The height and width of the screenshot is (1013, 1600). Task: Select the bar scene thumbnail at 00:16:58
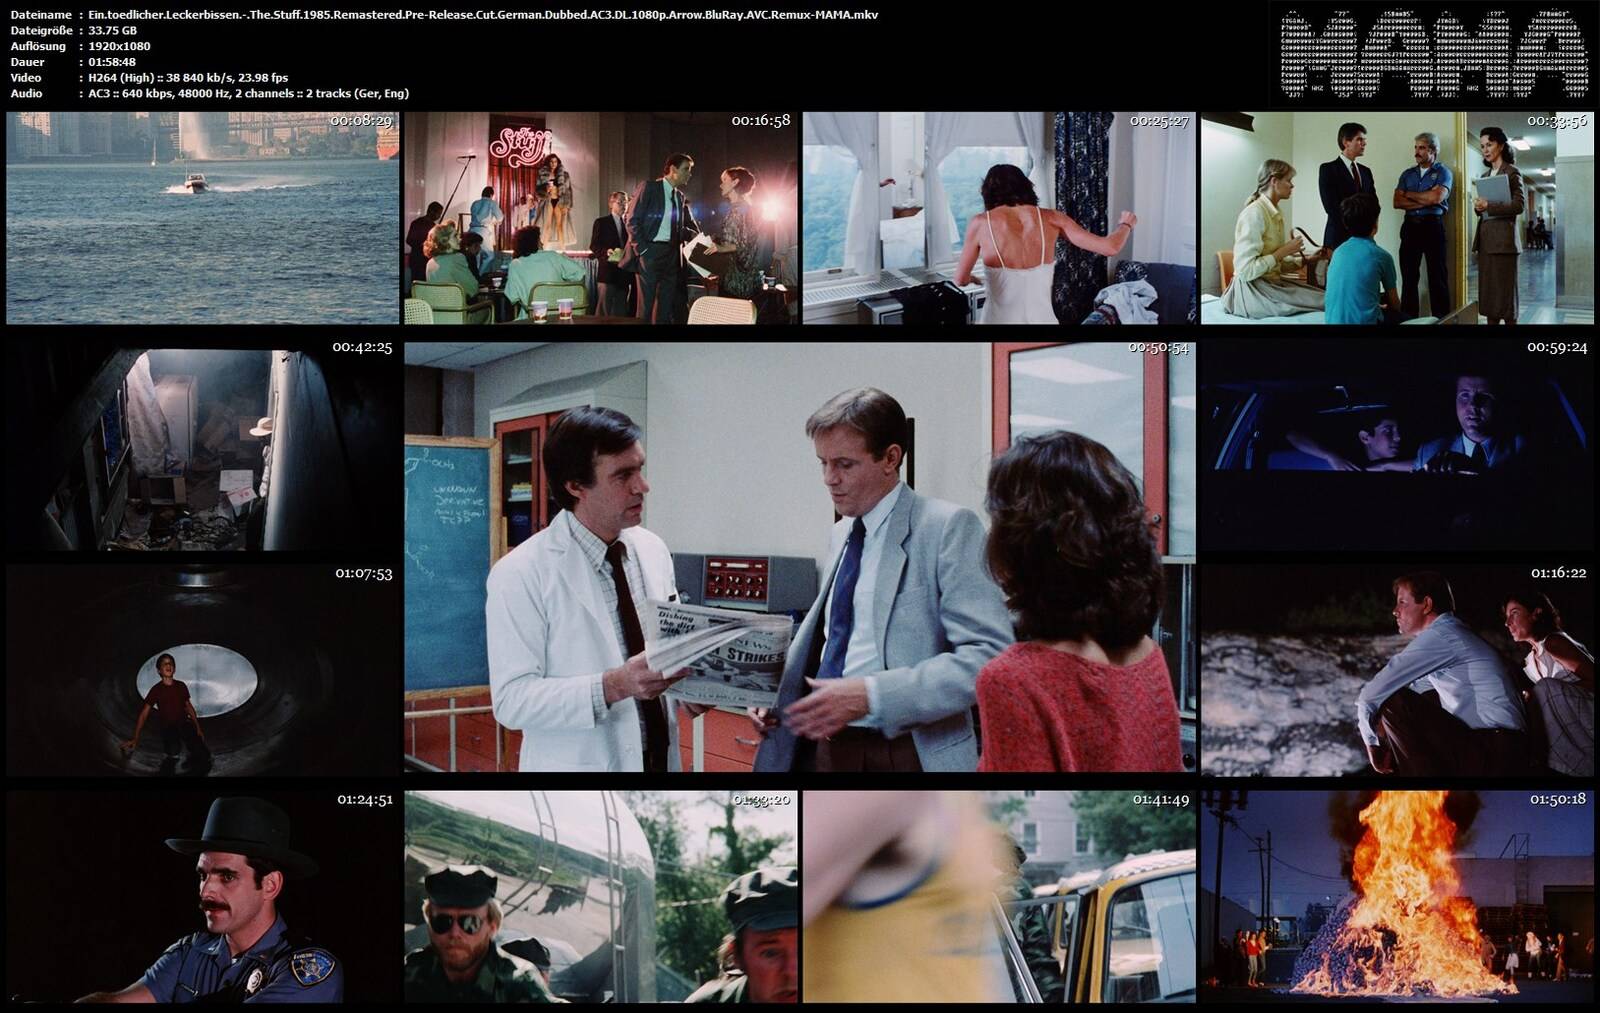click(600, 218)
